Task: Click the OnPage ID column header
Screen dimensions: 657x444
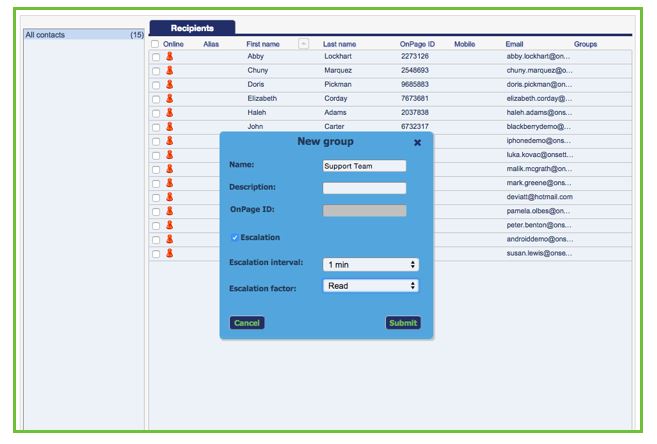Action: 417,44
